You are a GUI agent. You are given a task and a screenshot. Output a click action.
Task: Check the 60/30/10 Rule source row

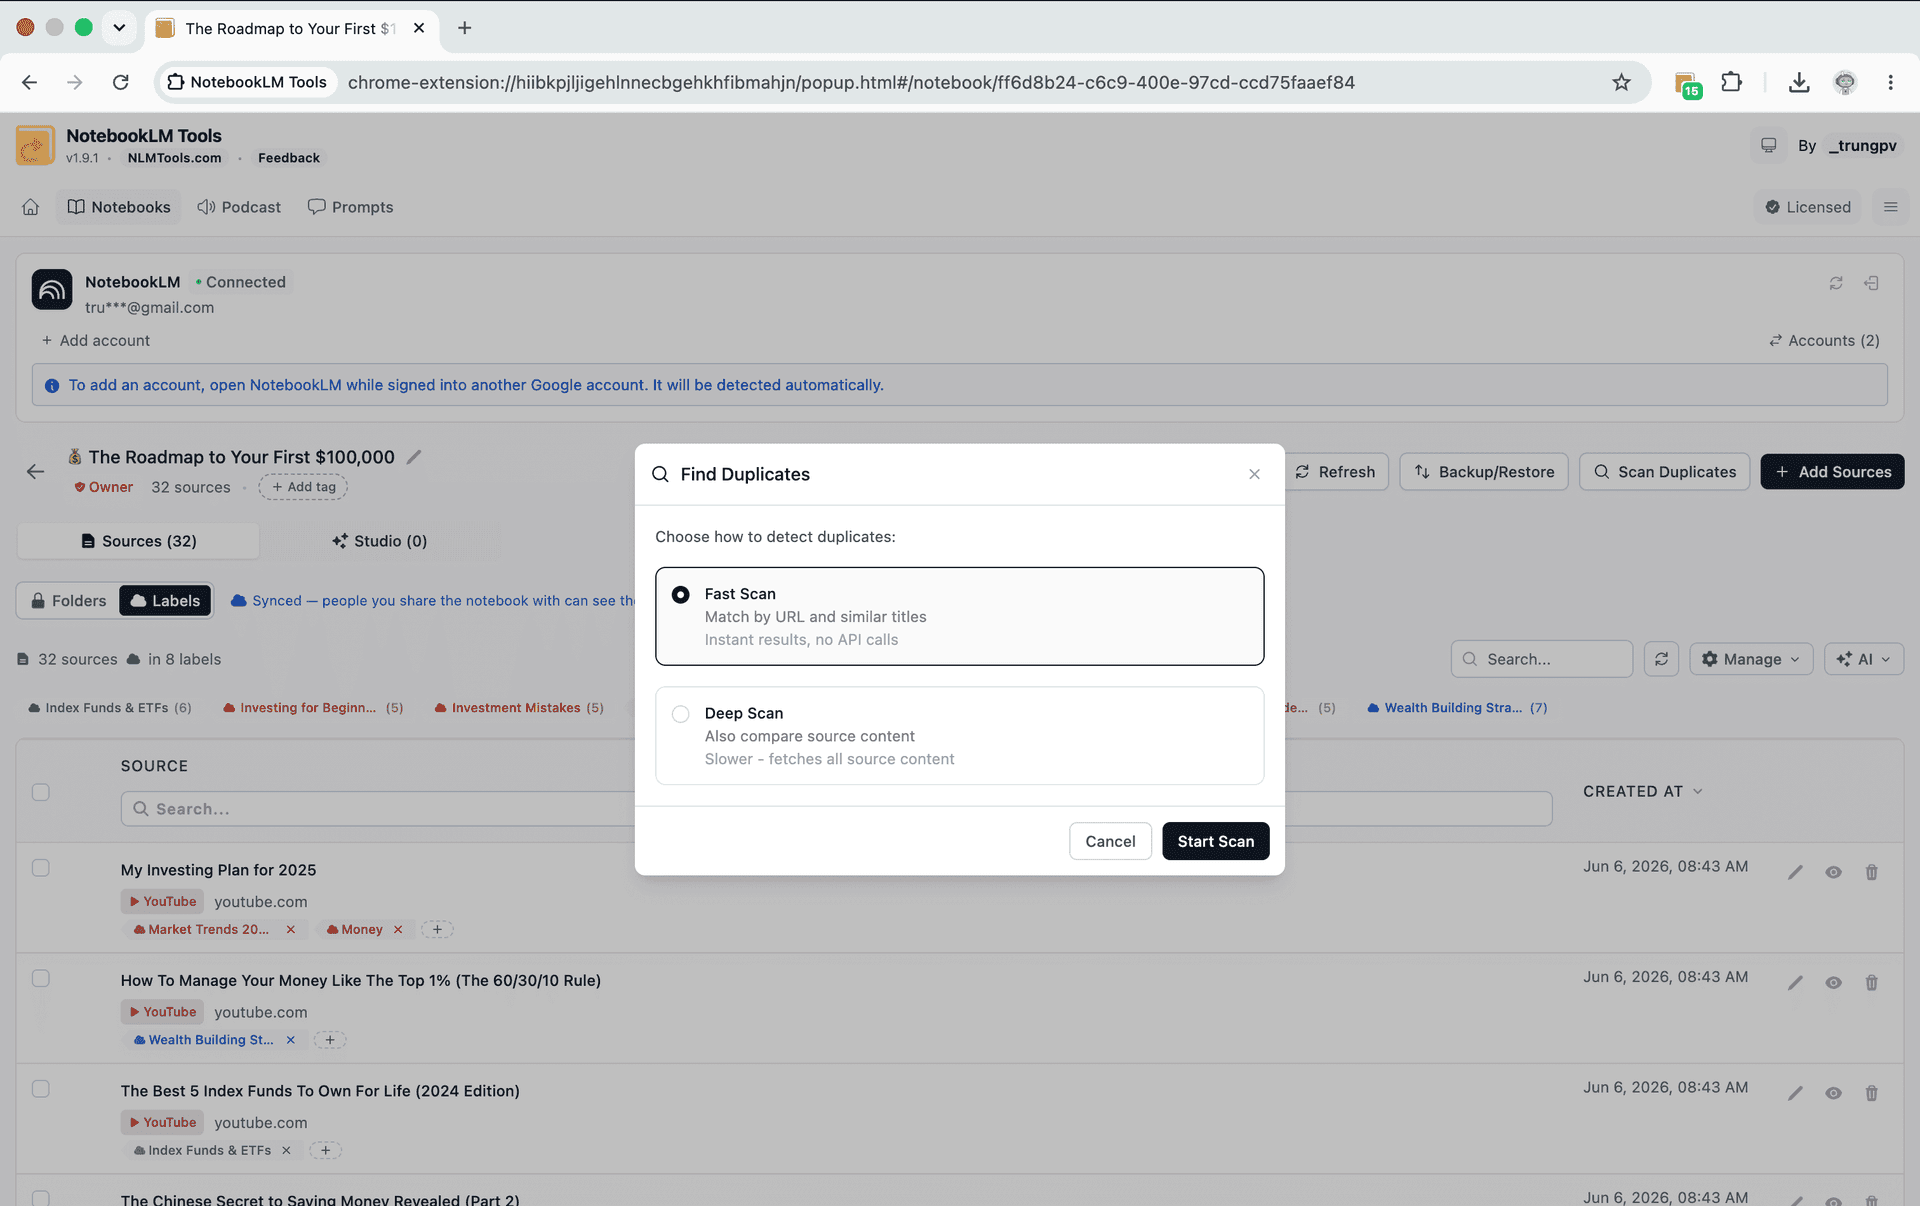(41, 978)
